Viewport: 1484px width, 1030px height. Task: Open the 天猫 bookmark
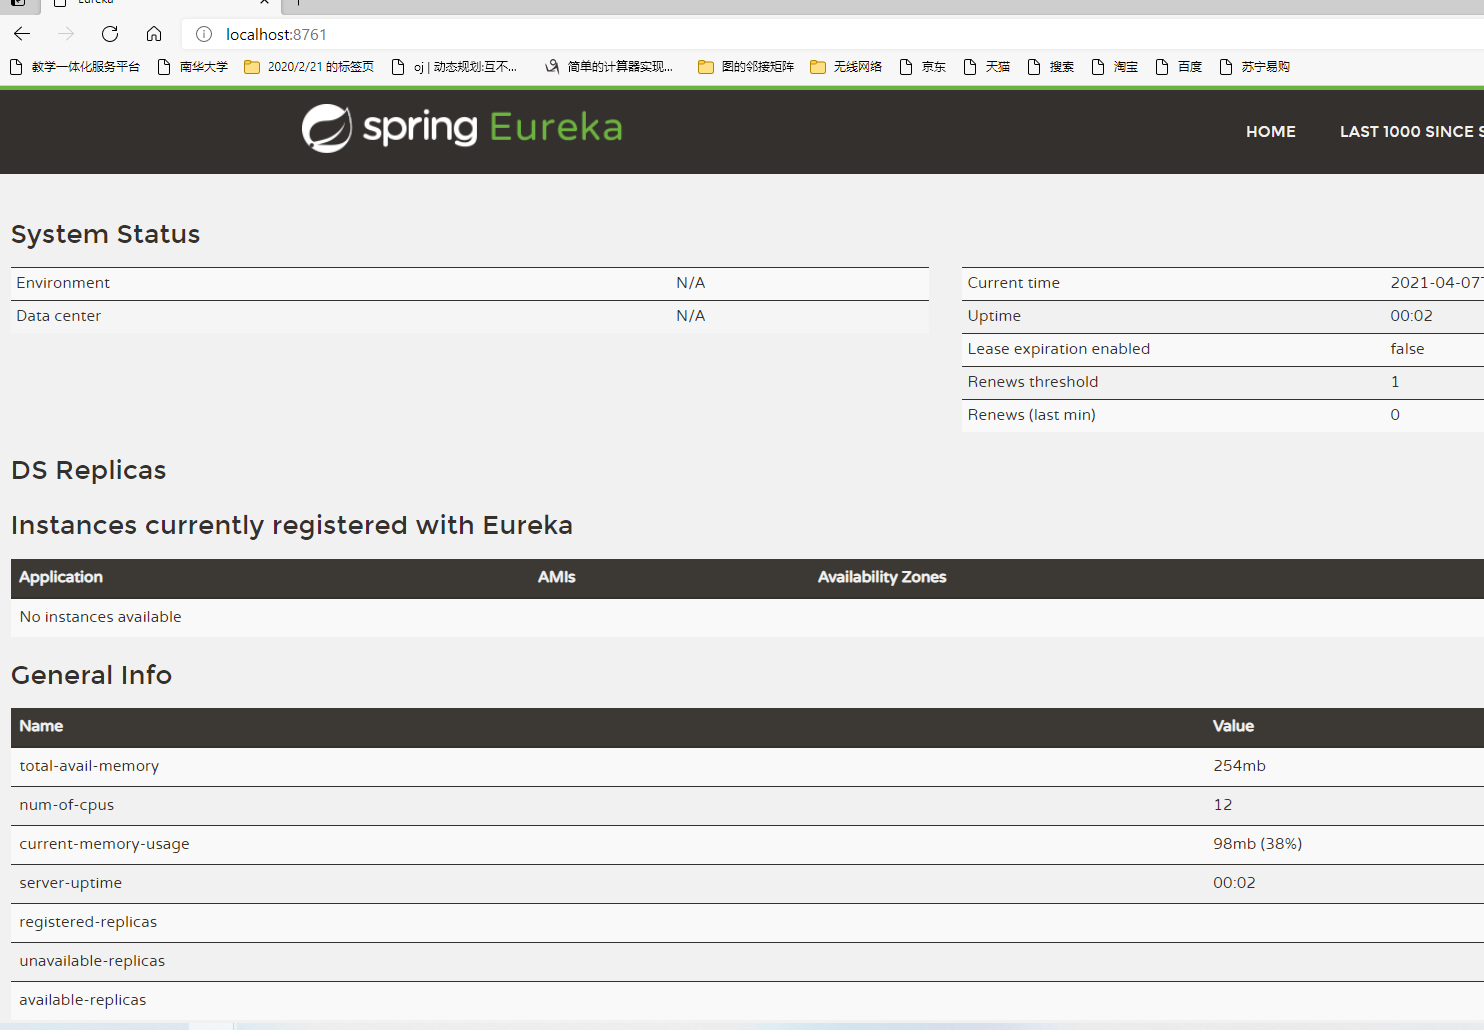pos(987,67)
